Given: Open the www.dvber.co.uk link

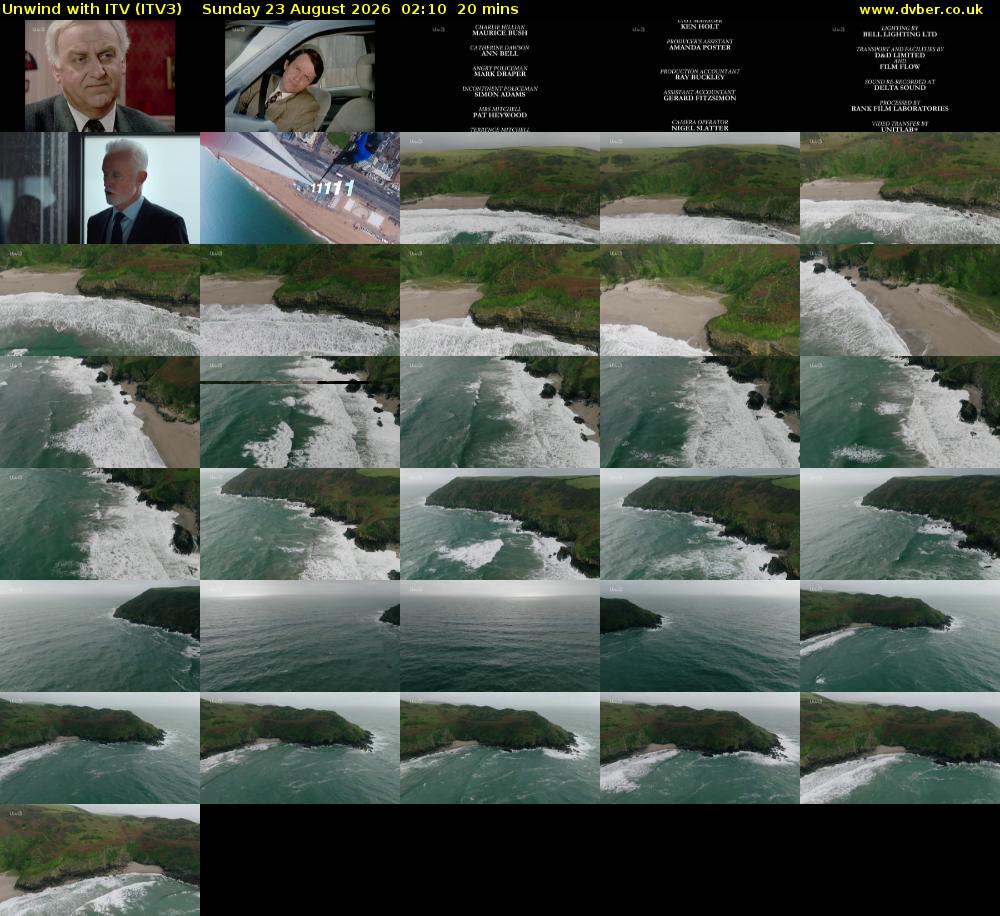Looking at the screenshot, I should point(921,10).
